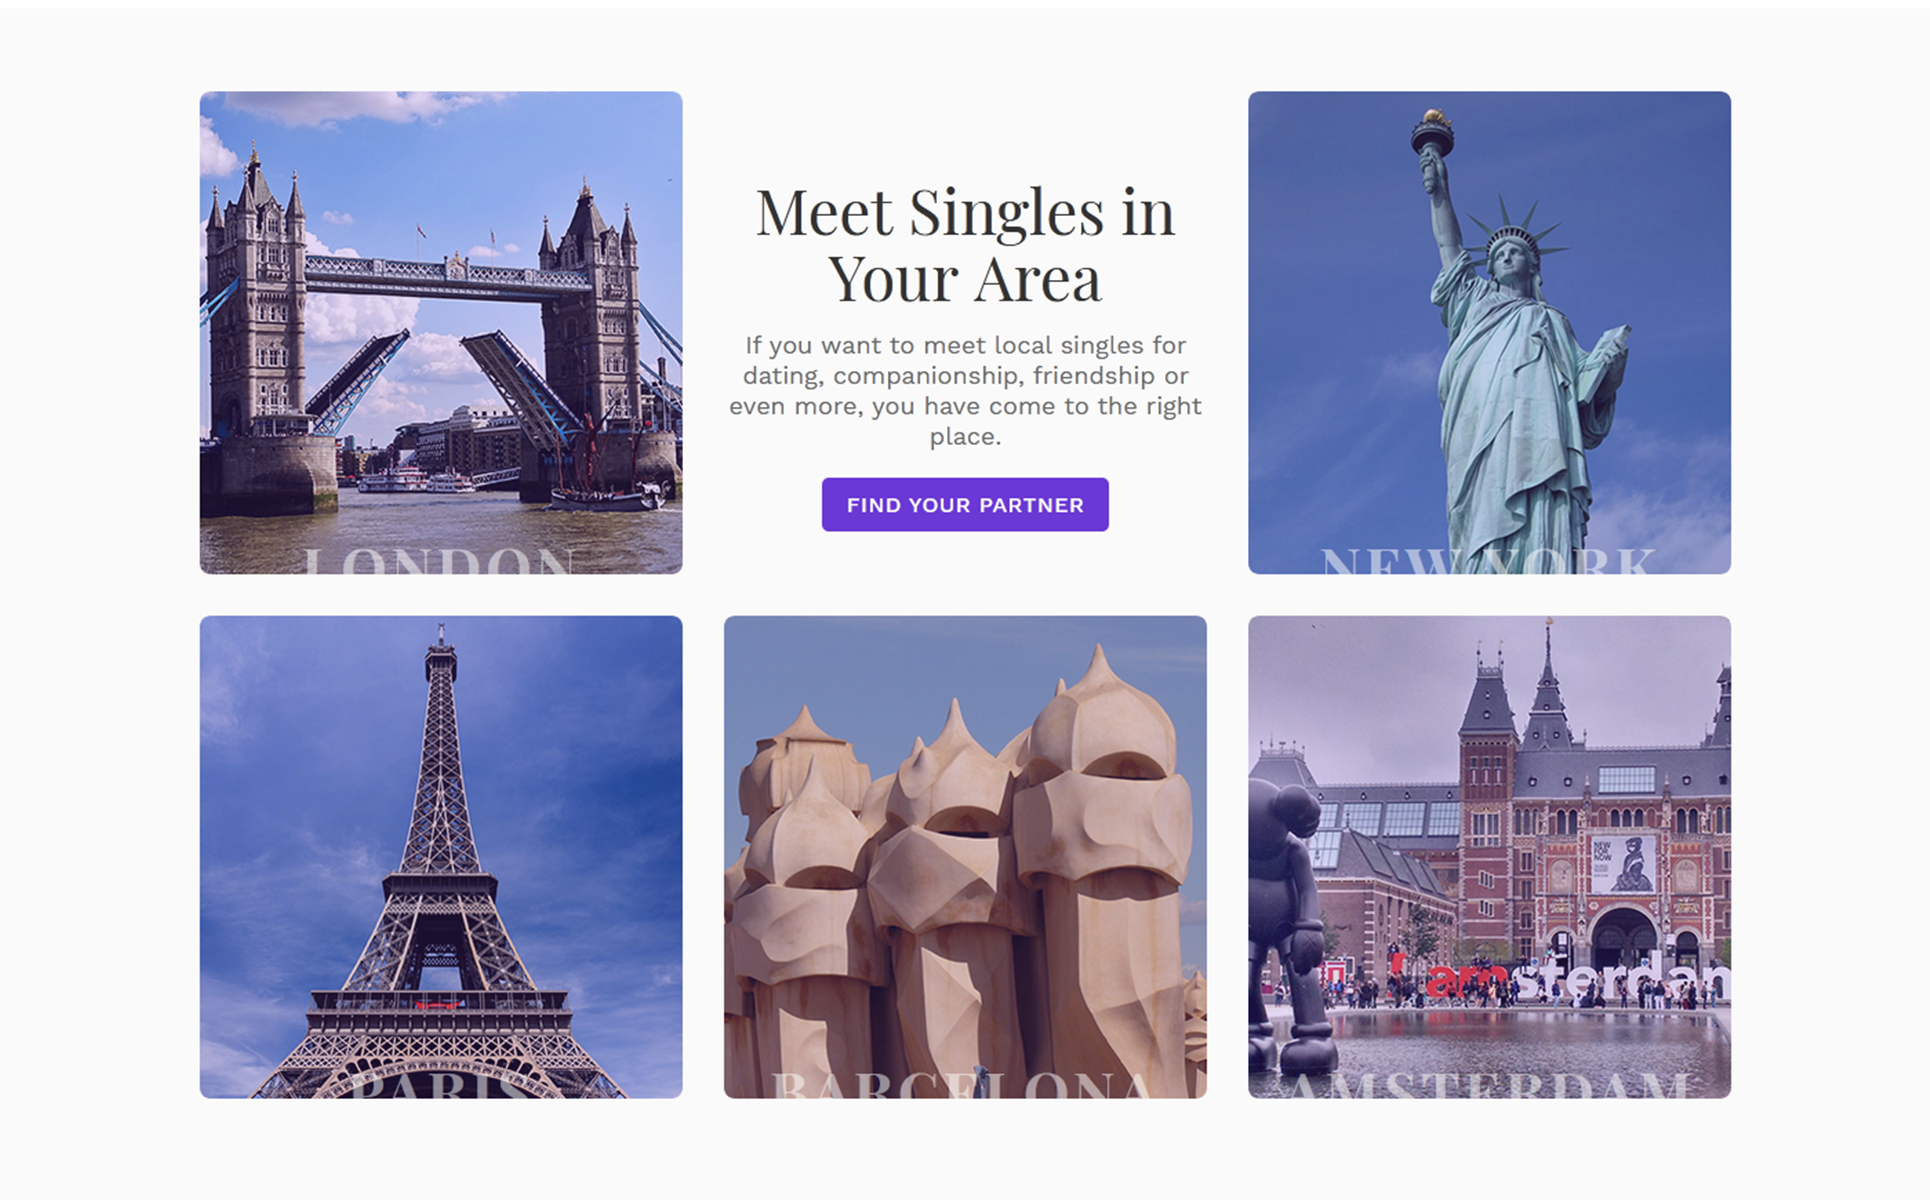1930x1200 pixels.
Task: Click the left tower of Tower Bridge
Action: click(x=257, y=300)
